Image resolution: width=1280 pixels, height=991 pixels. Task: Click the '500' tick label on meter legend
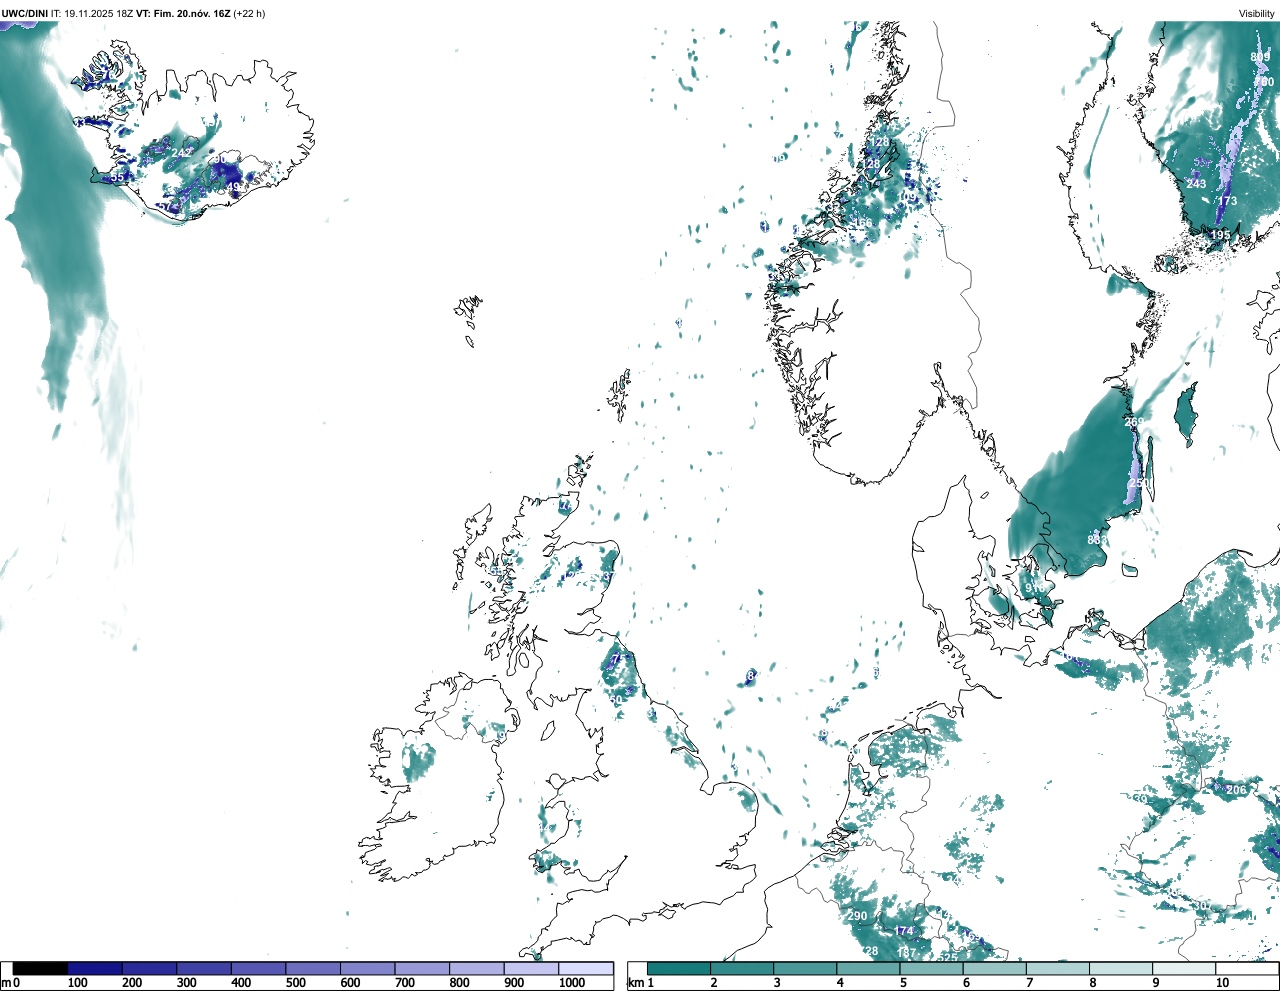click(296, 983)
